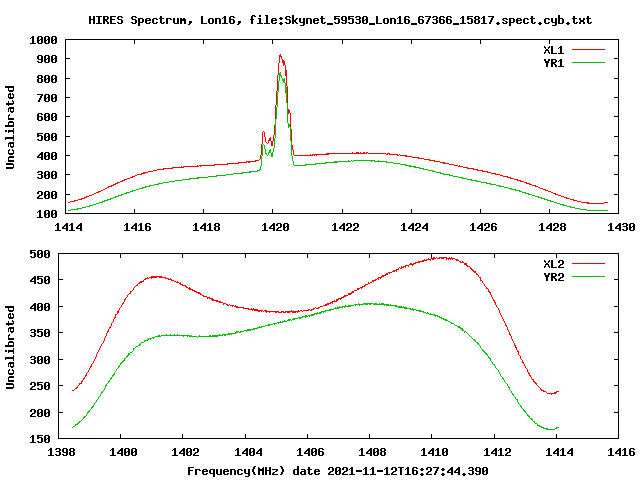Click the 450 y-axis tick label
This screenshot has height=480, width=640.
[40, 280]
